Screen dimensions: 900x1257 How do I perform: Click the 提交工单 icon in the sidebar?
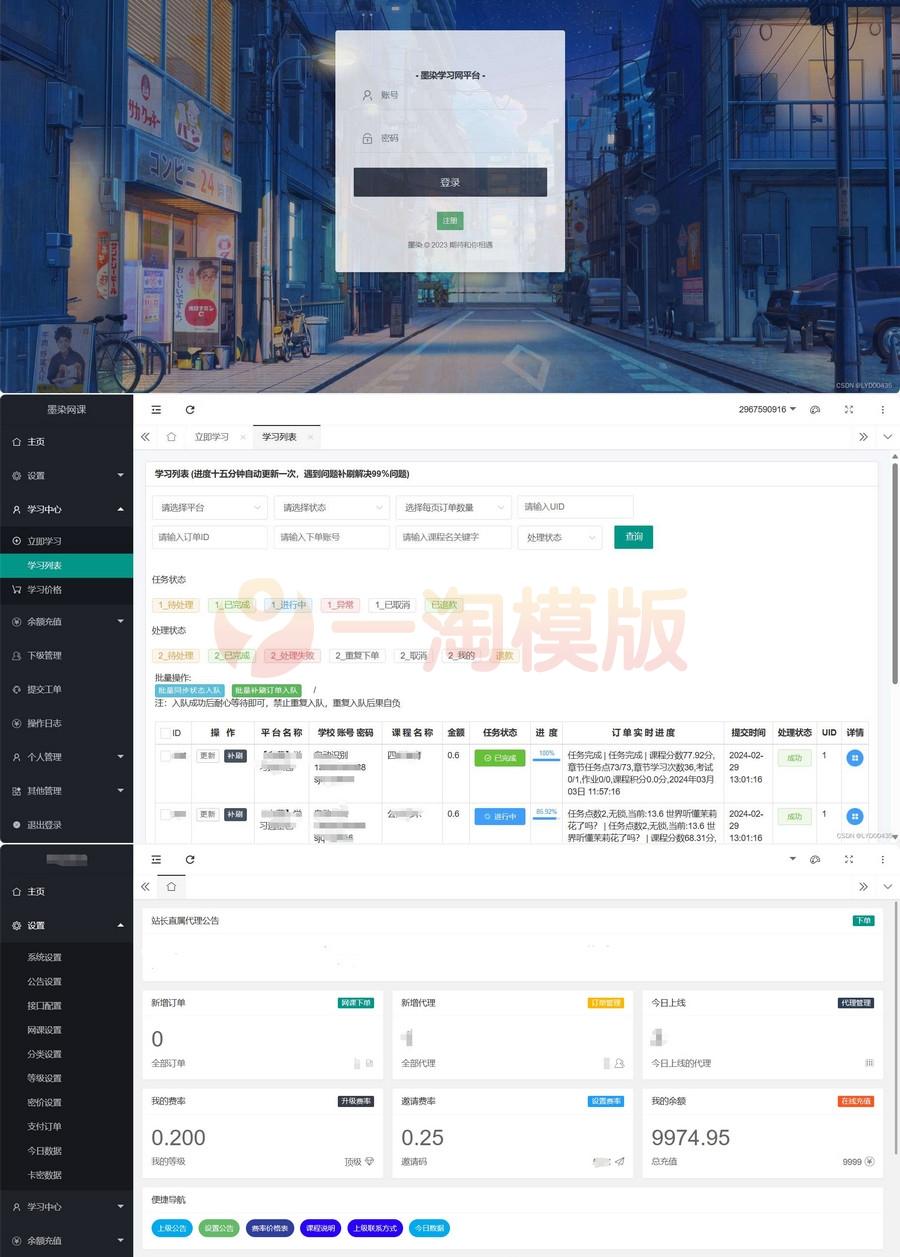click(x=15, y=689)
